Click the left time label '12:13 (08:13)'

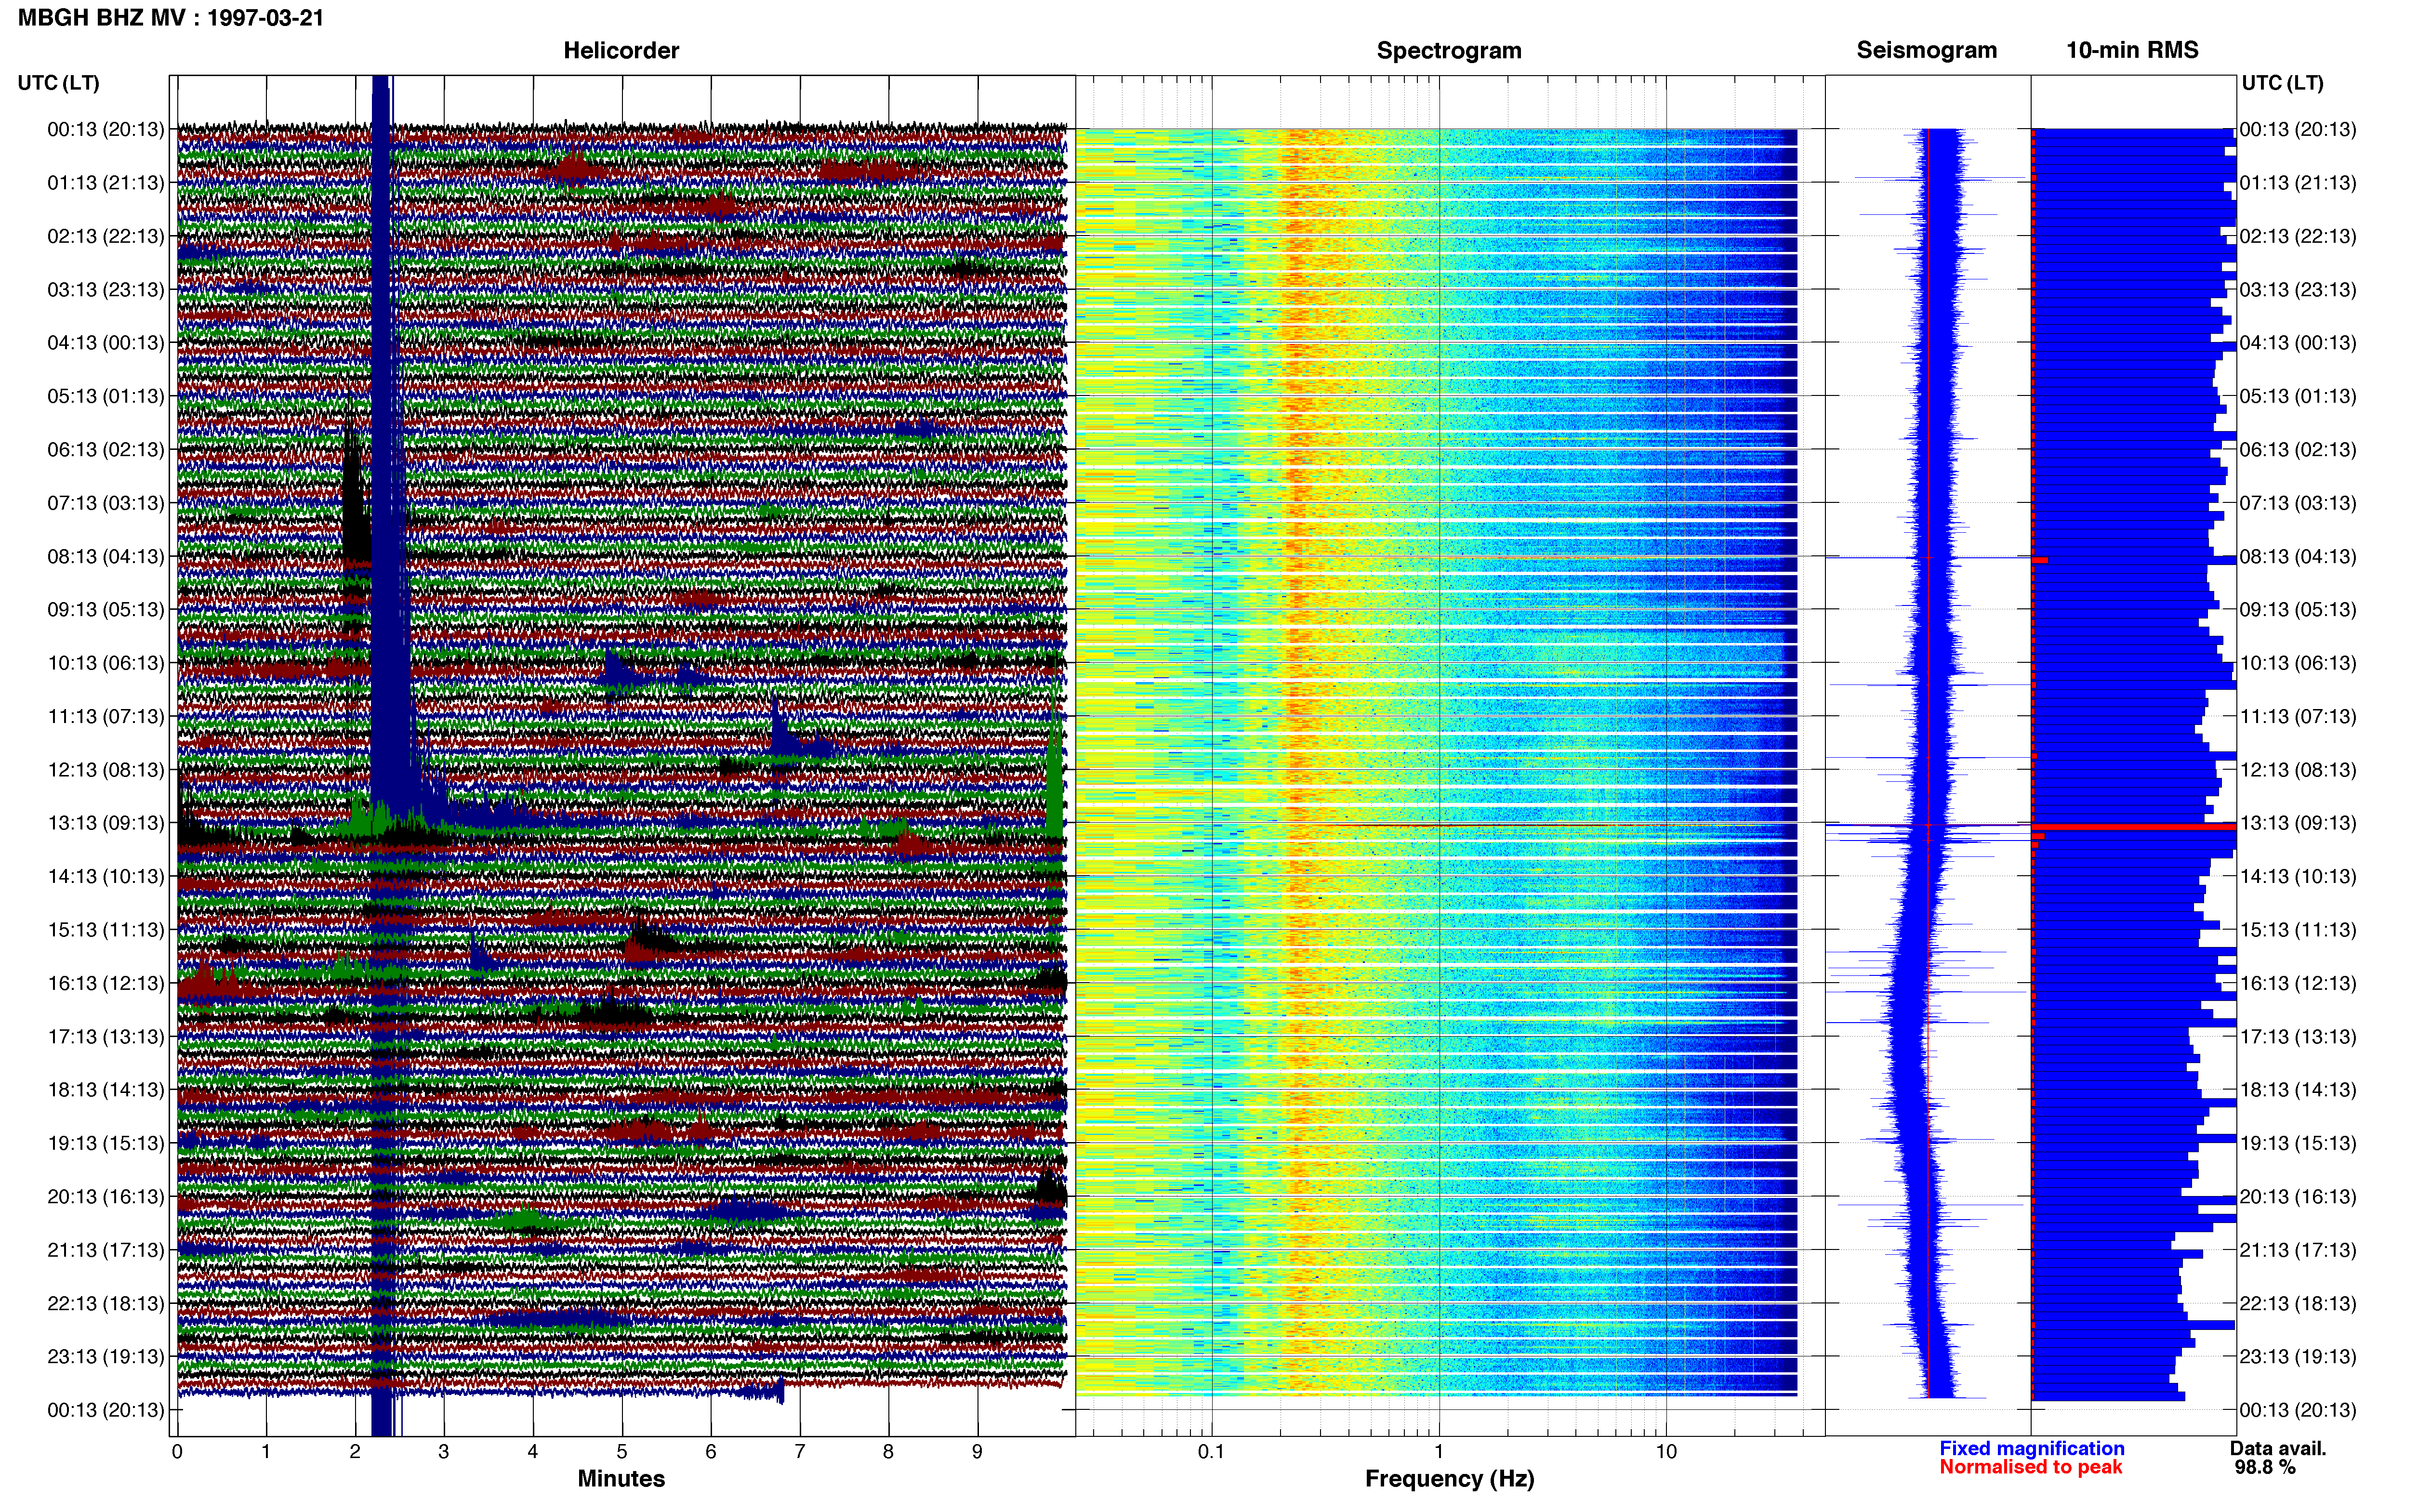[106, 770]
